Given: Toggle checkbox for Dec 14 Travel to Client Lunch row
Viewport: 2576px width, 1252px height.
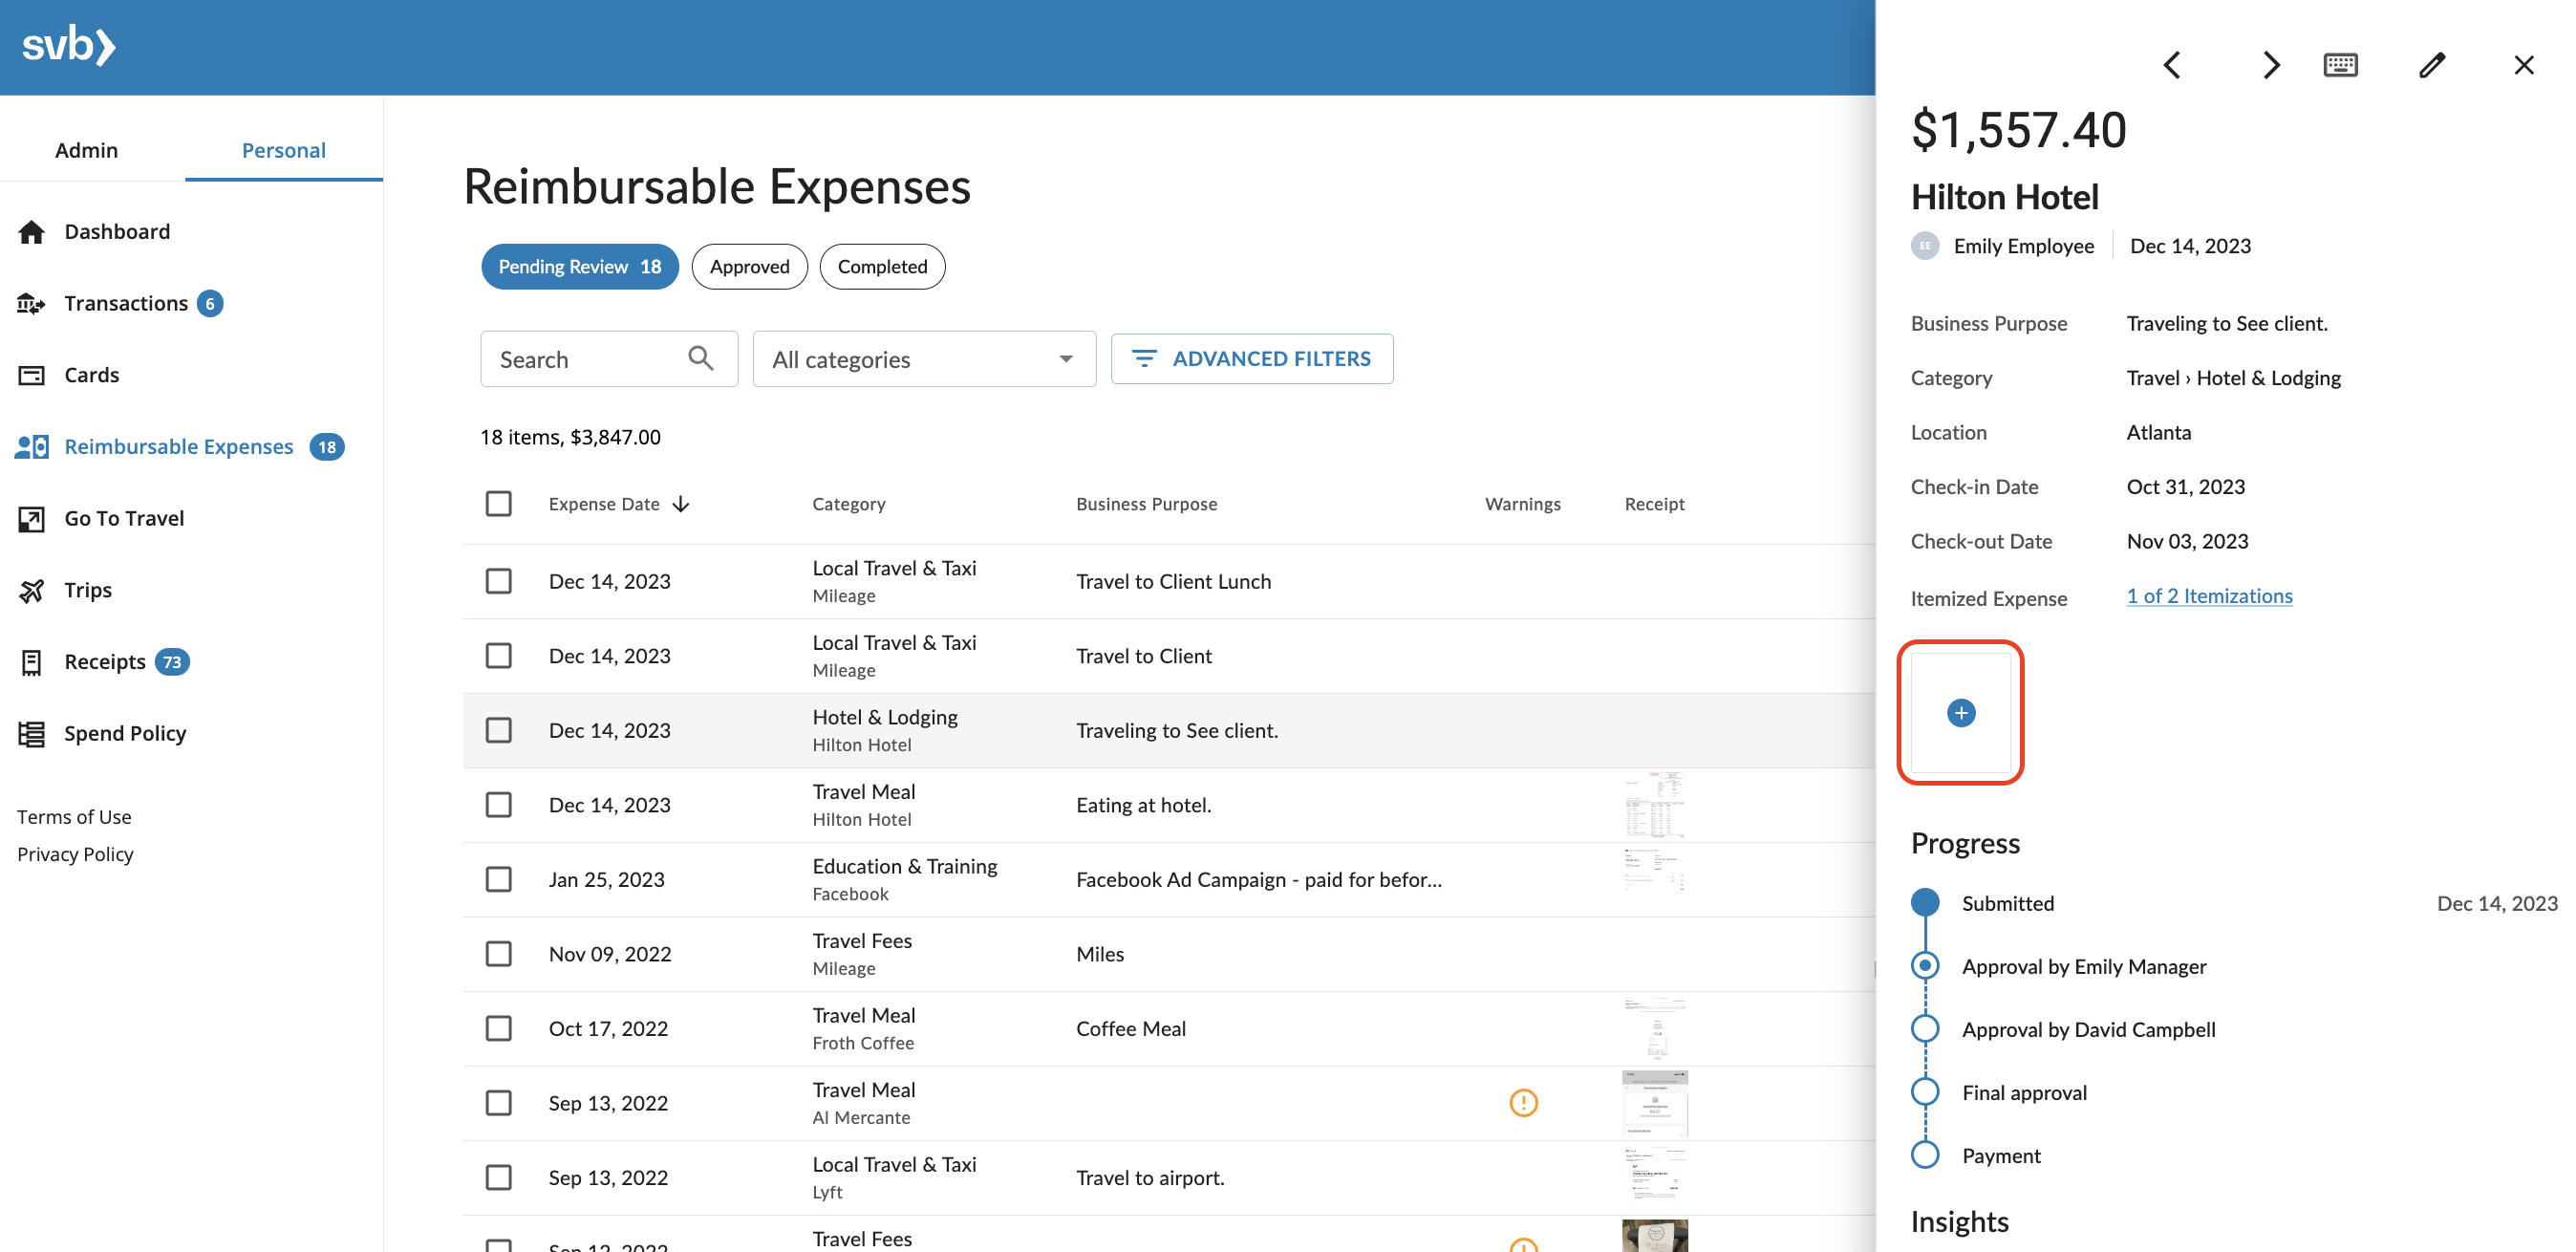Looking at the screenshot, I should pos(496,580).
